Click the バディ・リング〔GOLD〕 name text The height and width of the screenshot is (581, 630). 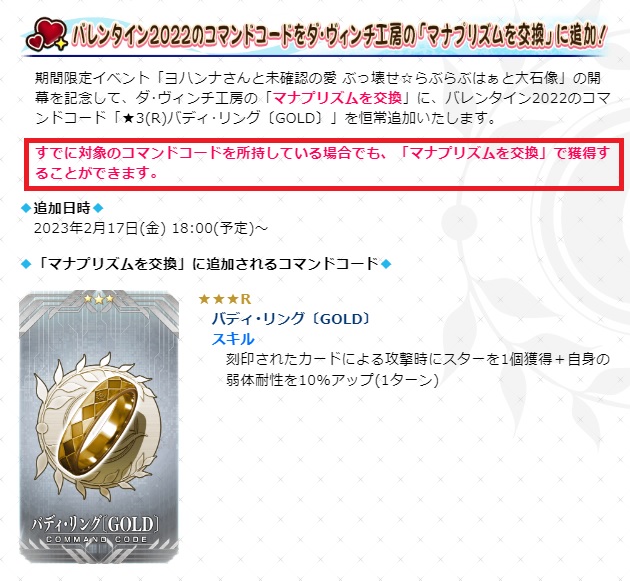[x=290, y=319]
